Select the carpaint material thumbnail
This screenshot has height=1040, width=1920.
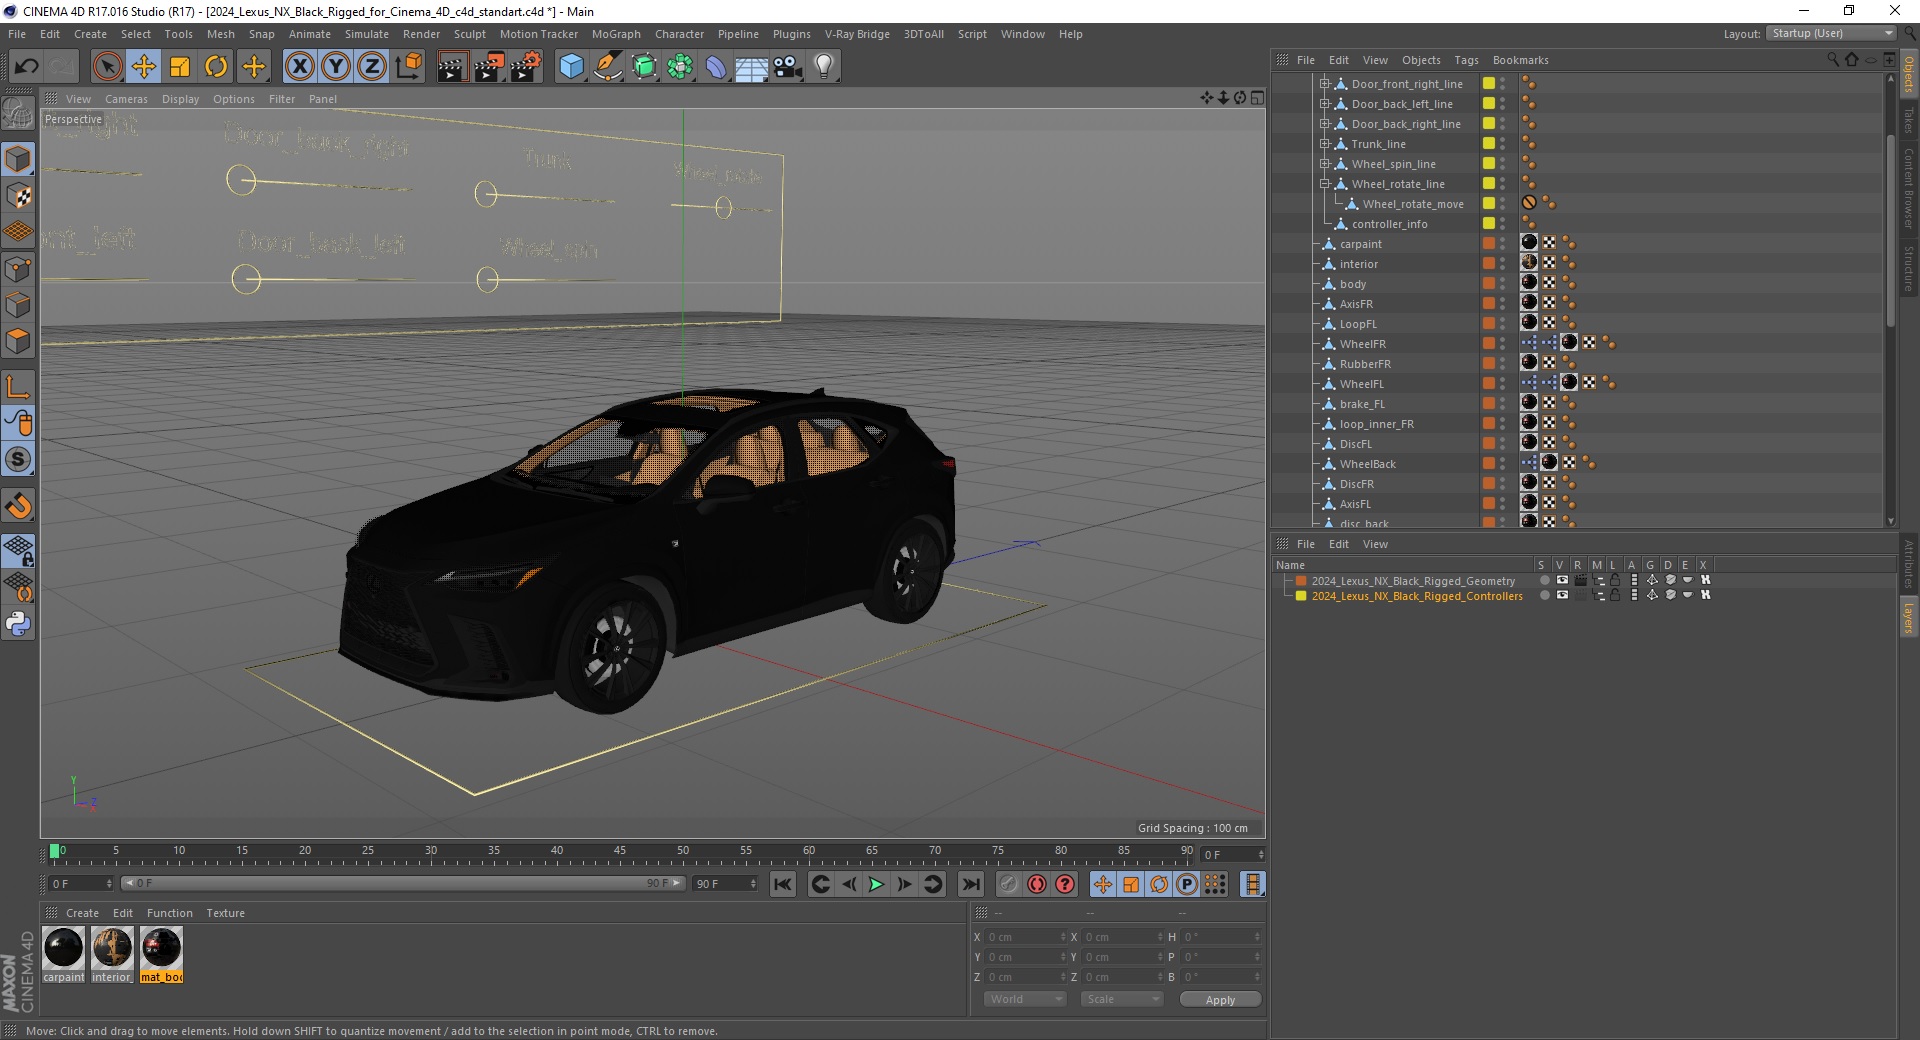point(63,948)
